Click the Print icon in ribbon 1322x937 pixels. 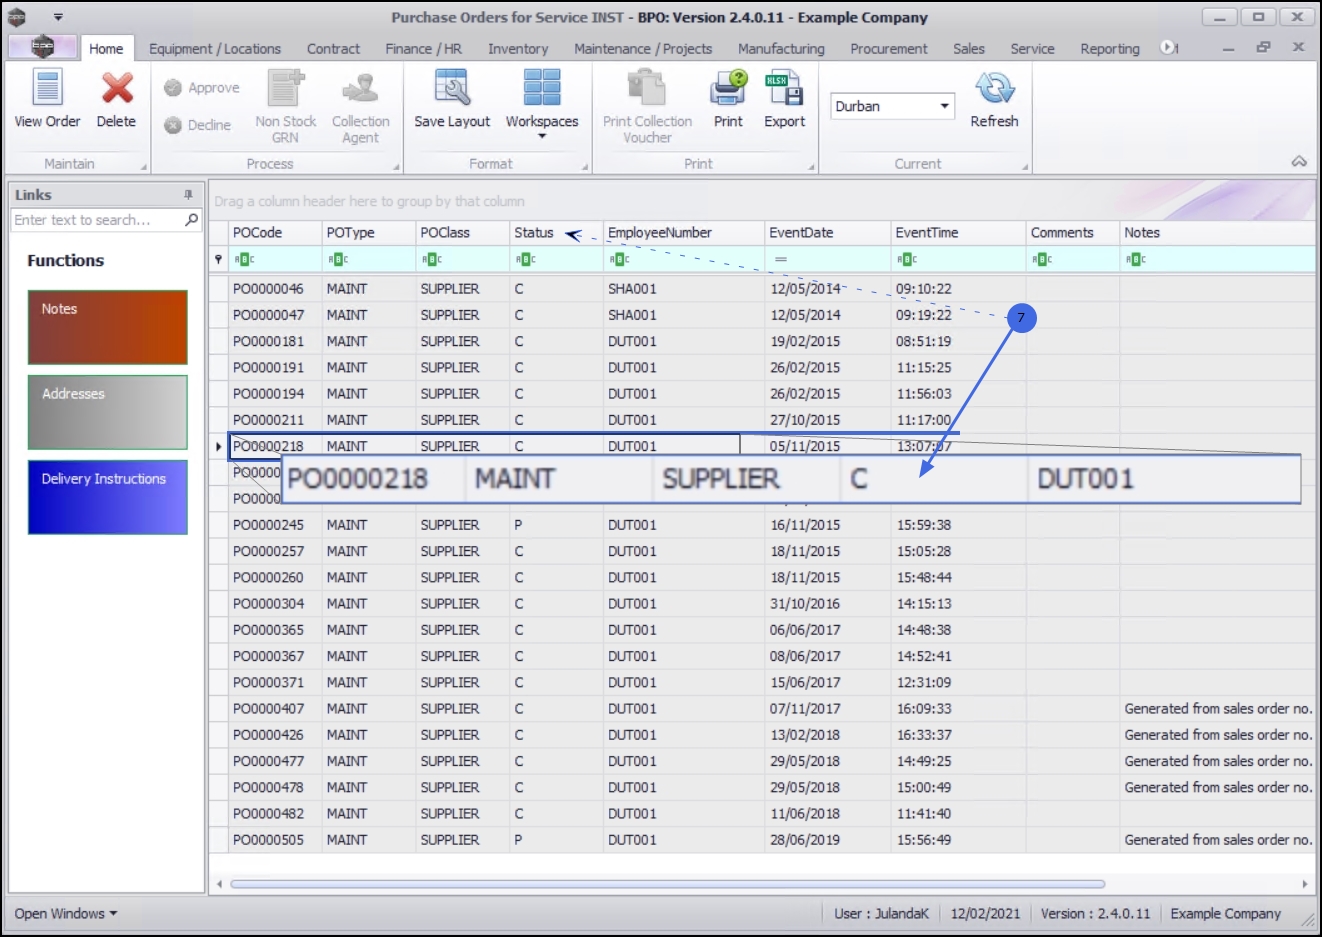728,88
